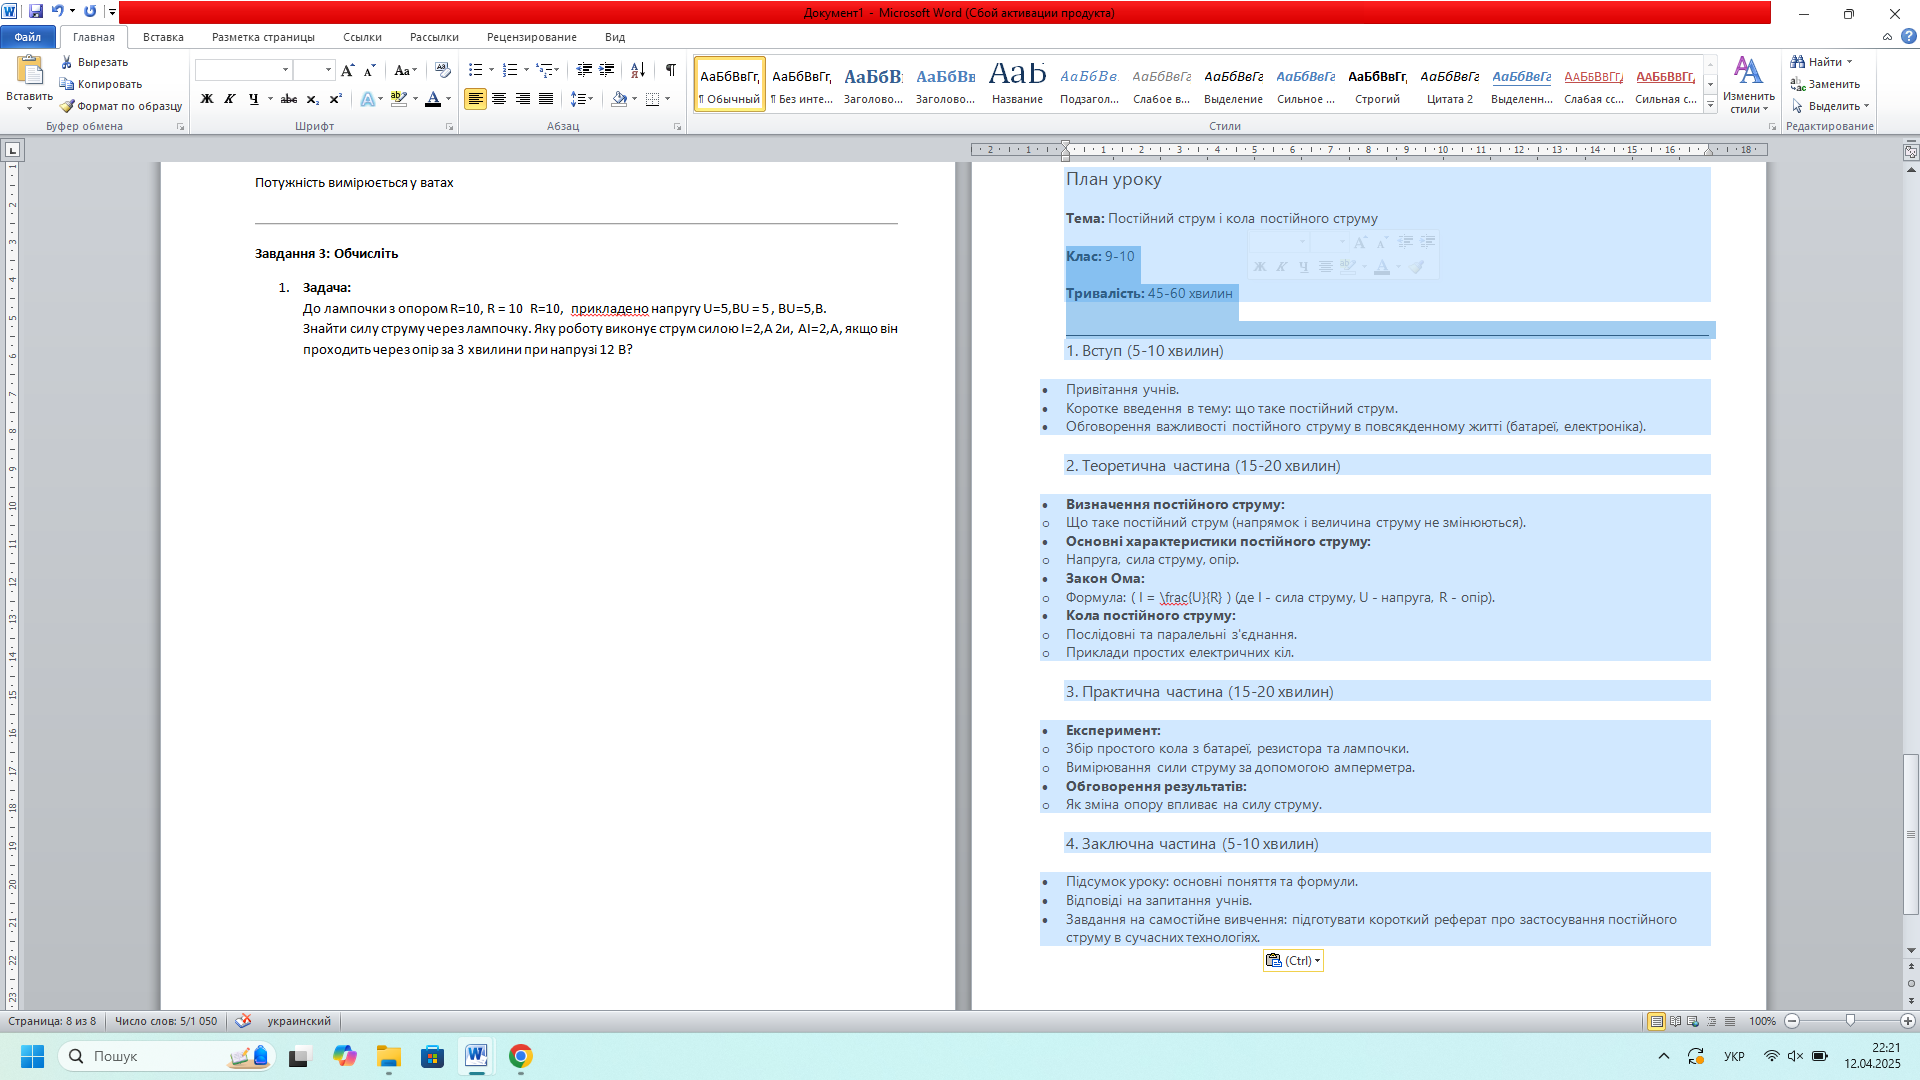Image resolution: width=1920 pixels, height=1080 pixels.
Task: Open text effects glowing A icon
Action: [x=367, y=99]
